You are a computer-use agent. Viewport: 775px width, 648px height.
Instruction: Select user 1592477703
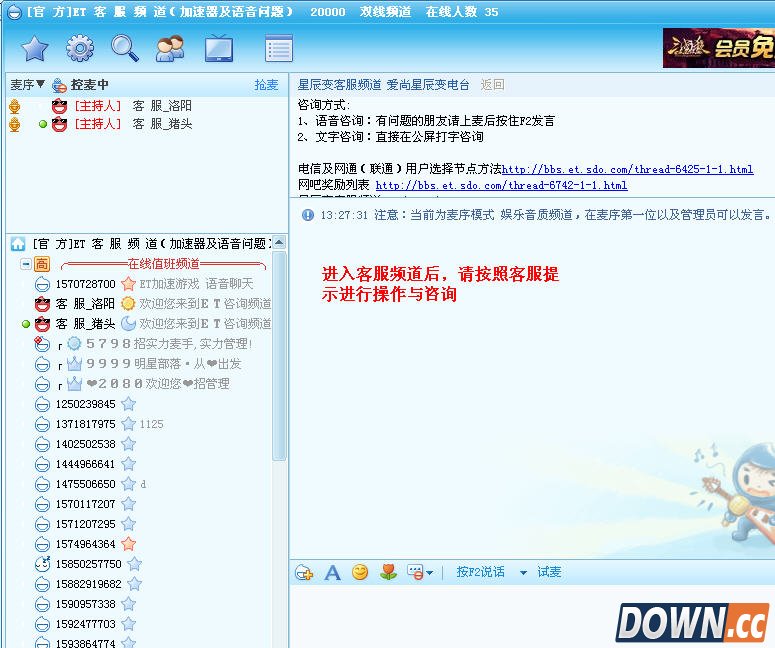pos(85,624)
